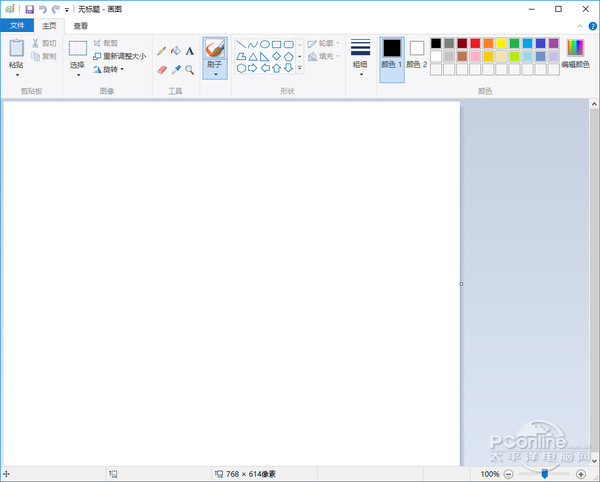Choose the Pentagon shape

coord(289,57)
